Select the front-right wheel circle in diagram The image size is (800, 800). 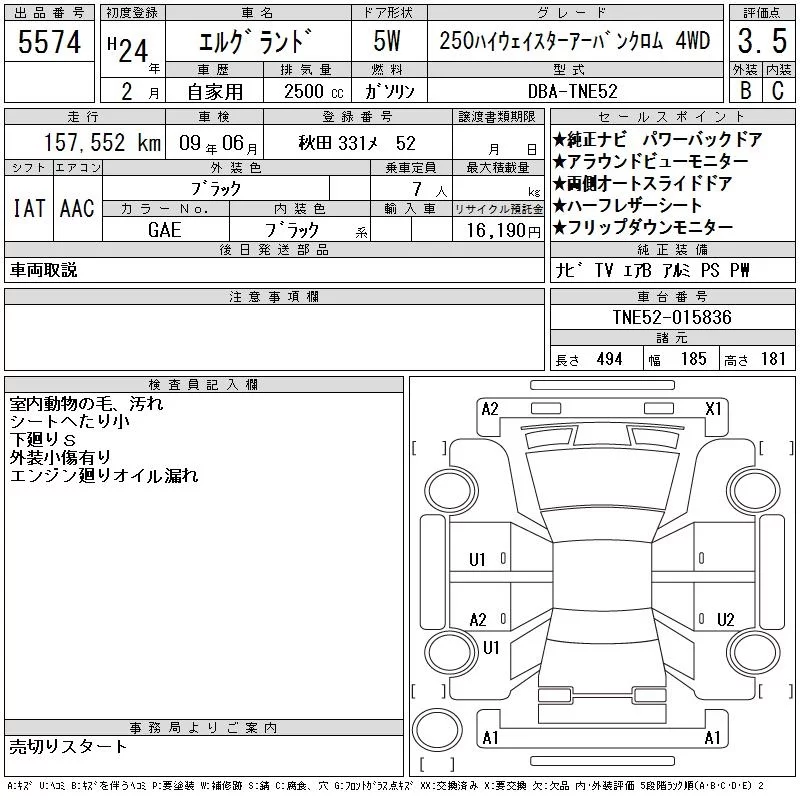click(753, 490)
